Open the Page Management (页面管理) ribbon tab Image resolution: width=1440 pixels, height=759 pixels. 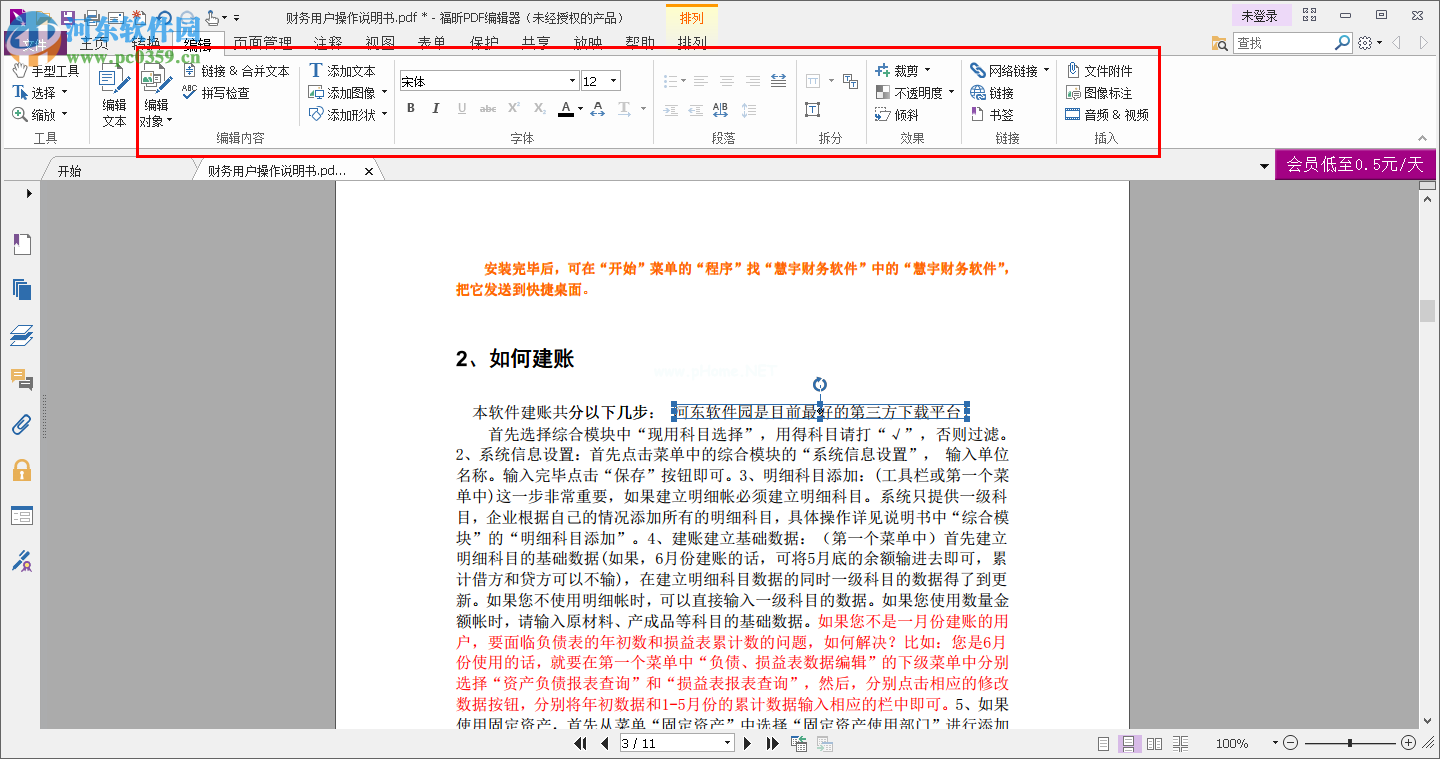(x=262, y=43)
